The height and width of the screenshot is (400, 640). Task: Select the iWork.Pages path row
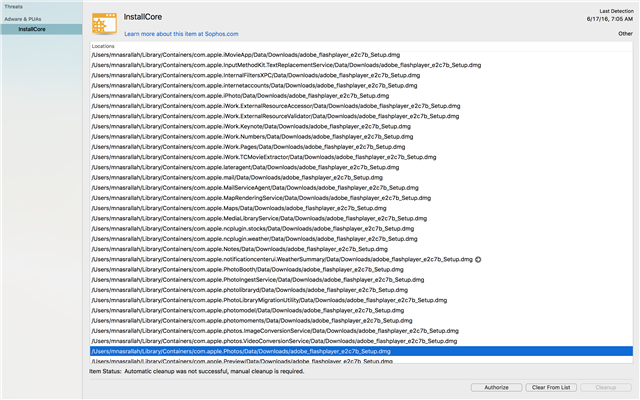pyautogui.click(x=361, y=147)
